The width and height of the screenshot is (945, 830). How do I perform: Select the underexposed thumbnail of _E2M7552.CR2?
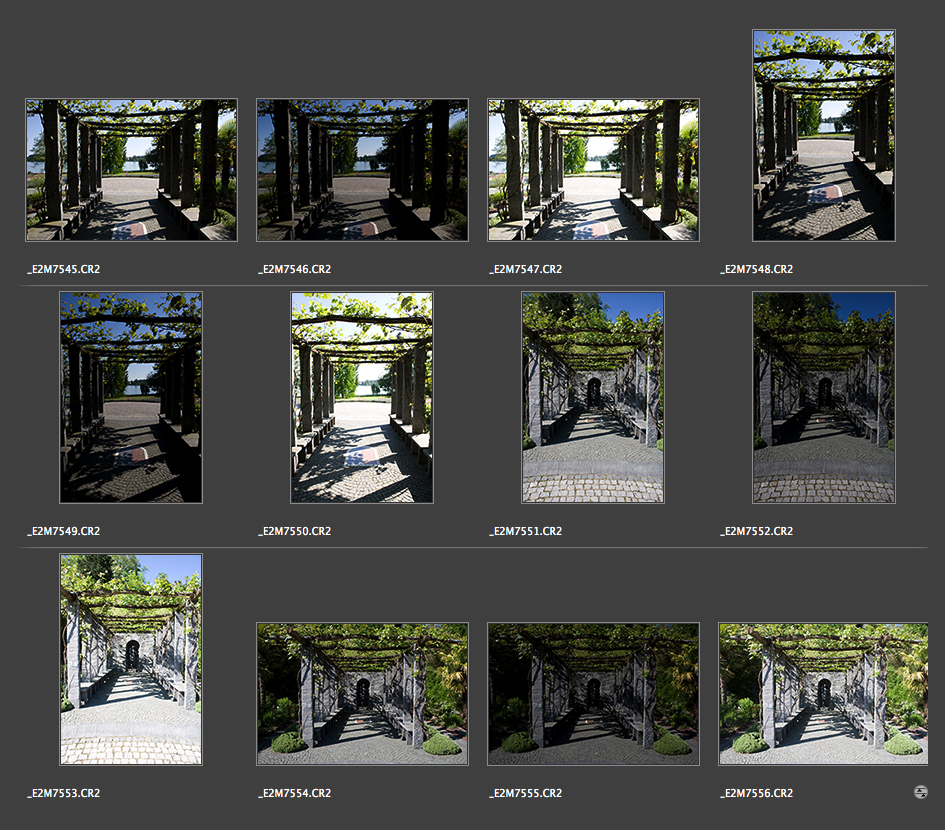[823, 397]
